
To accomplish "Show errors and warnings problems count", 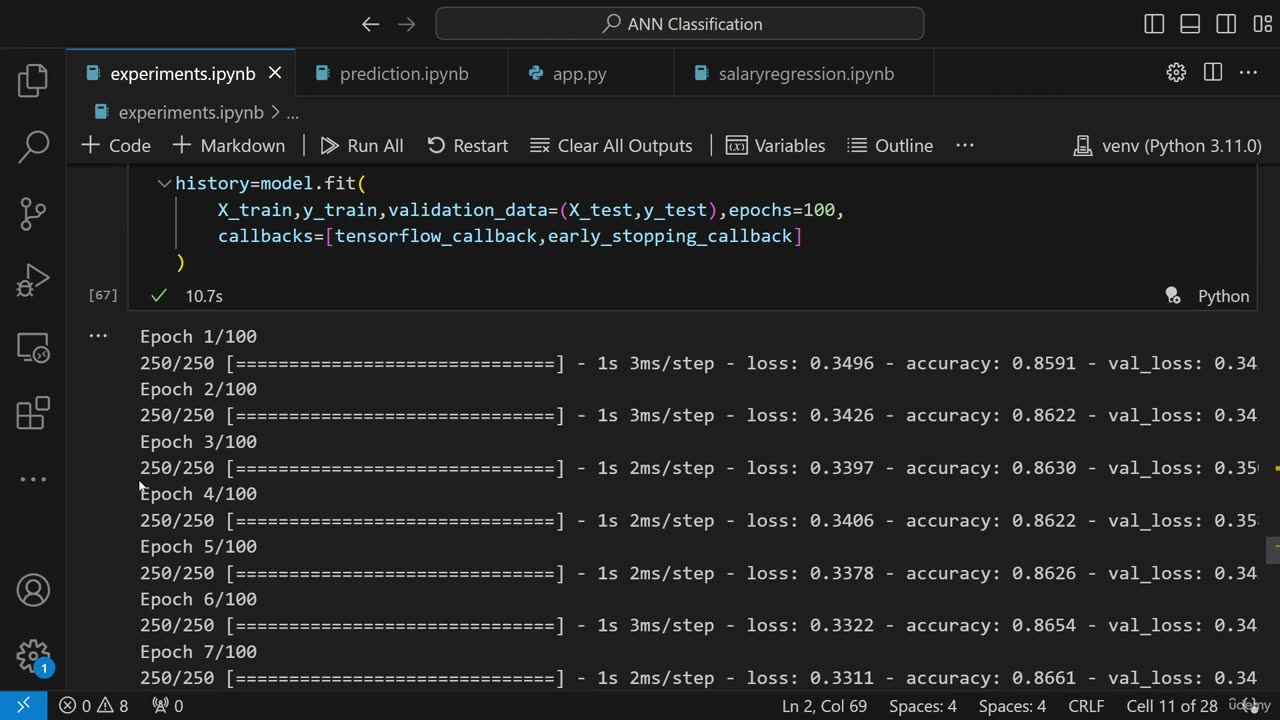I will (x=94, y=705).
